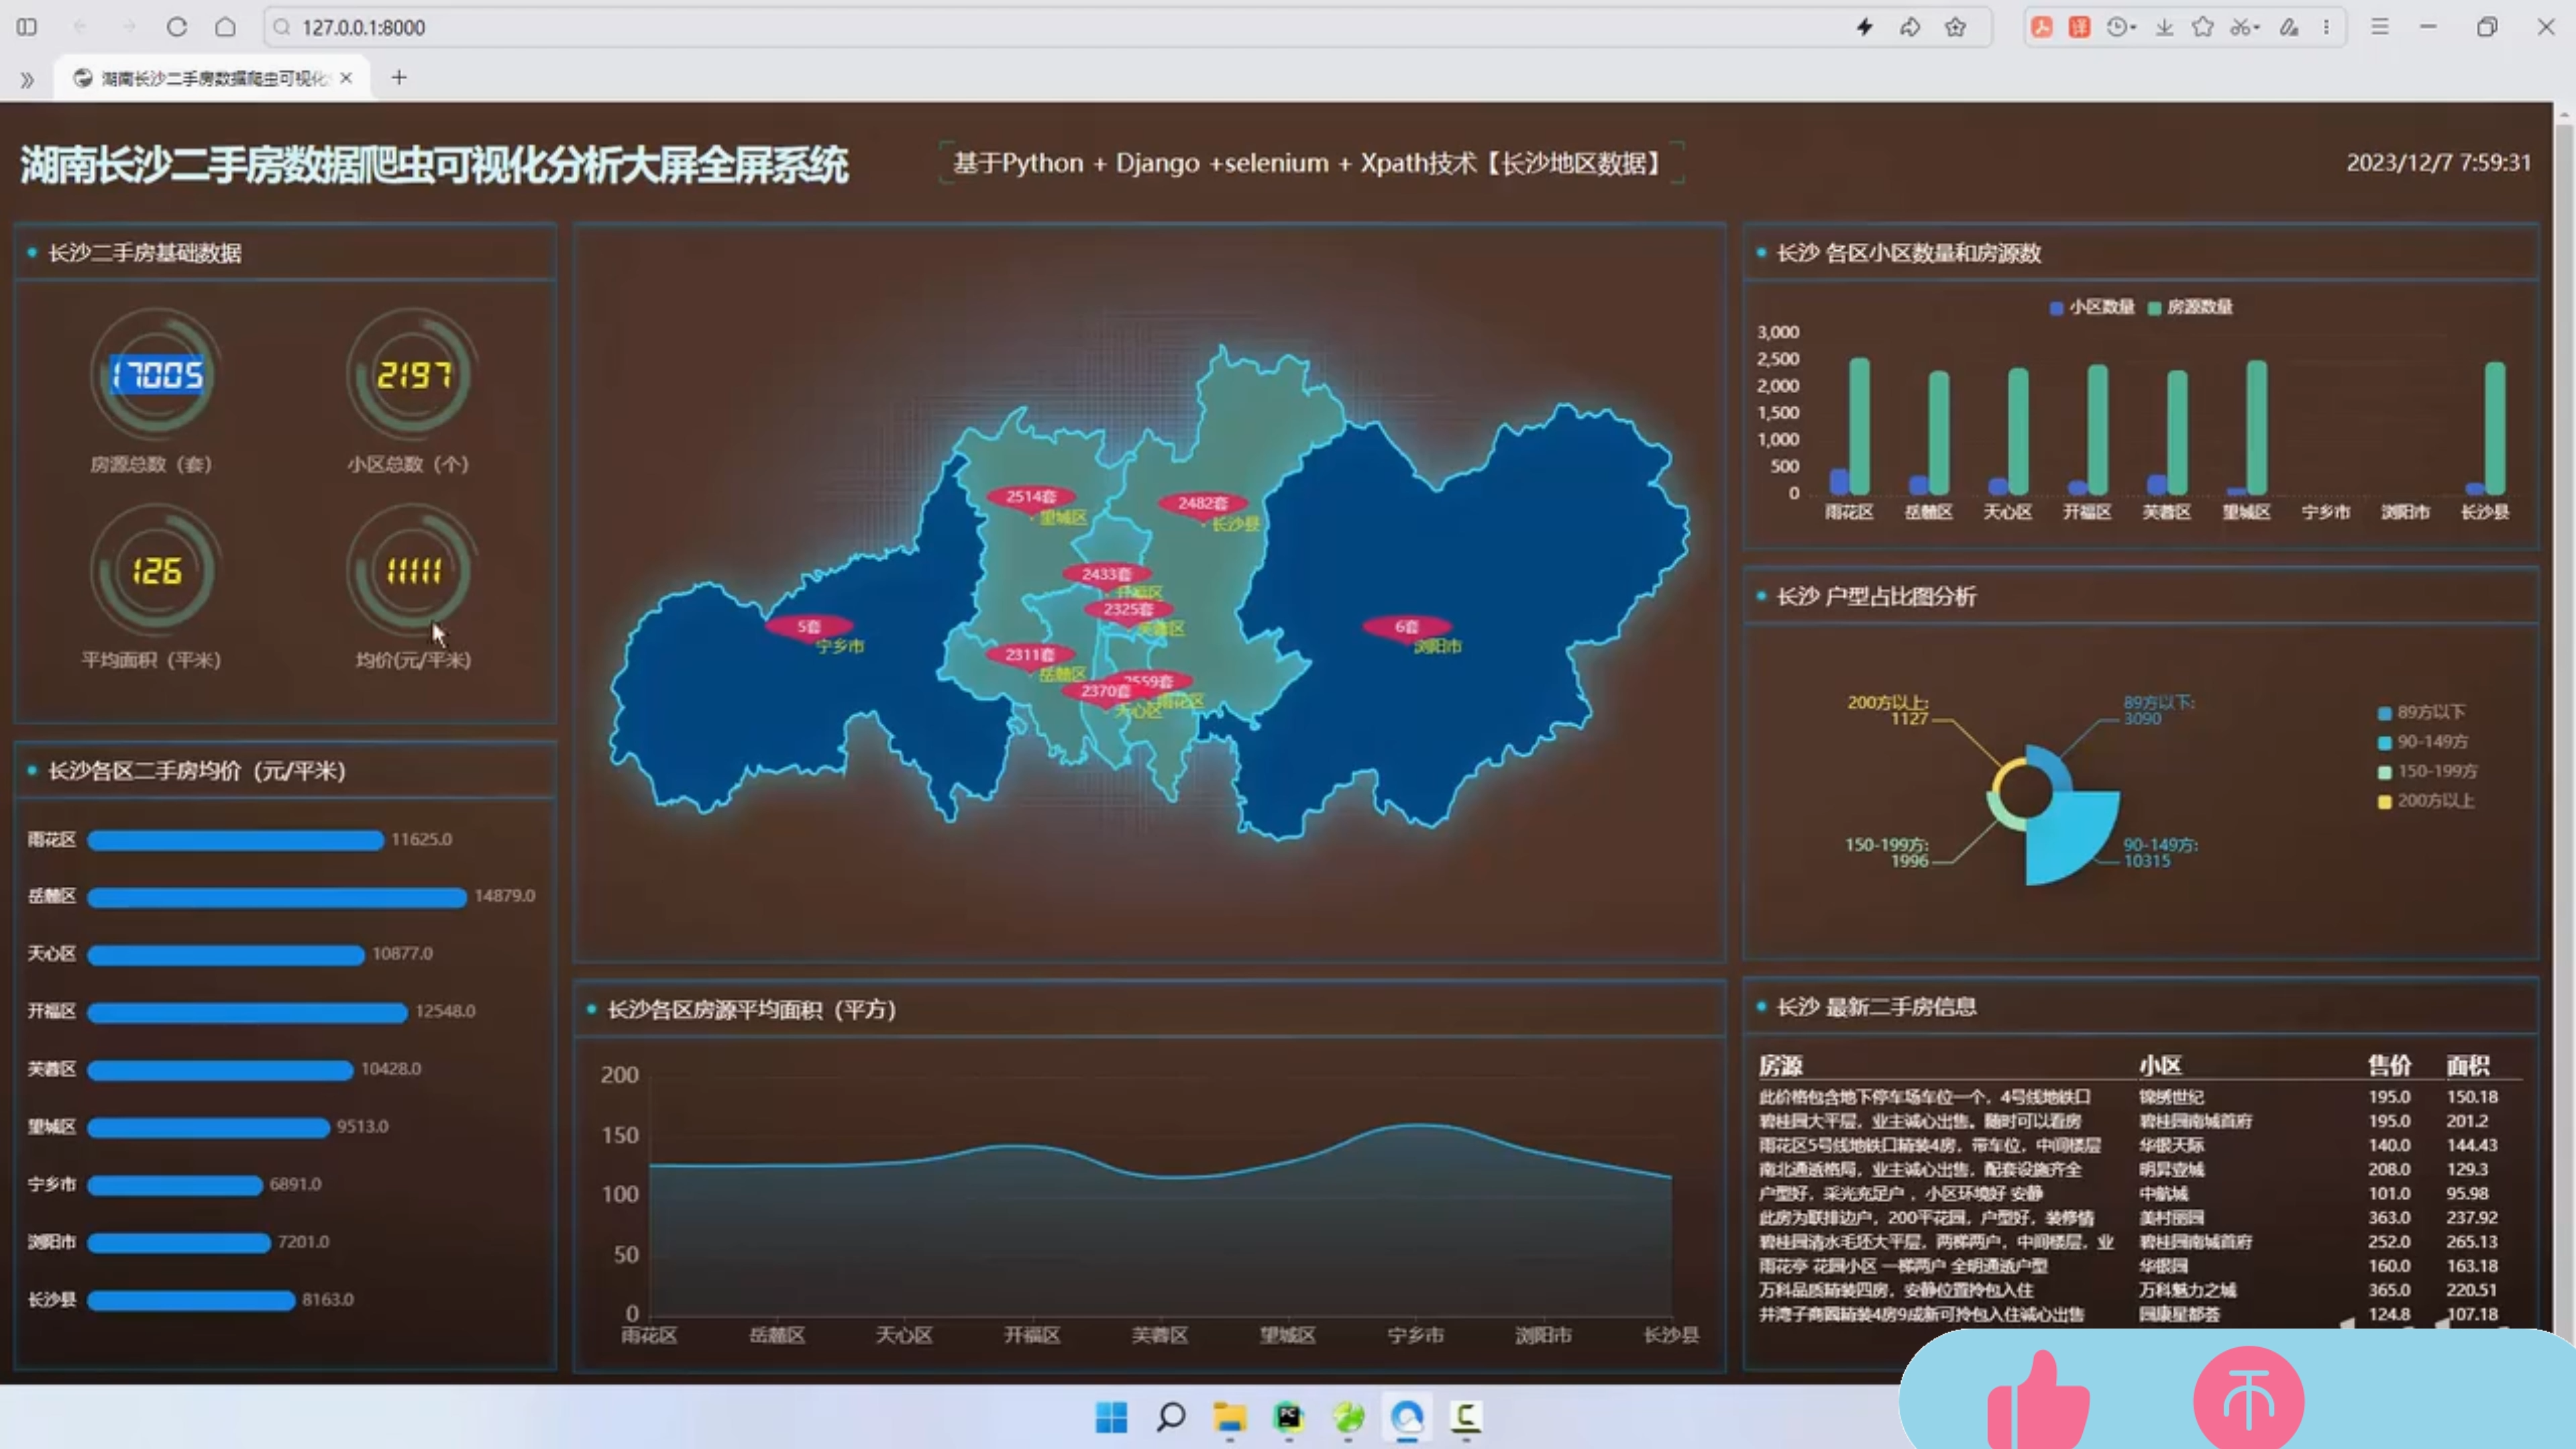Click the lightning bolt speed mode icon
Screen dimensions: 2576x1449
(x=1865, y=27)
